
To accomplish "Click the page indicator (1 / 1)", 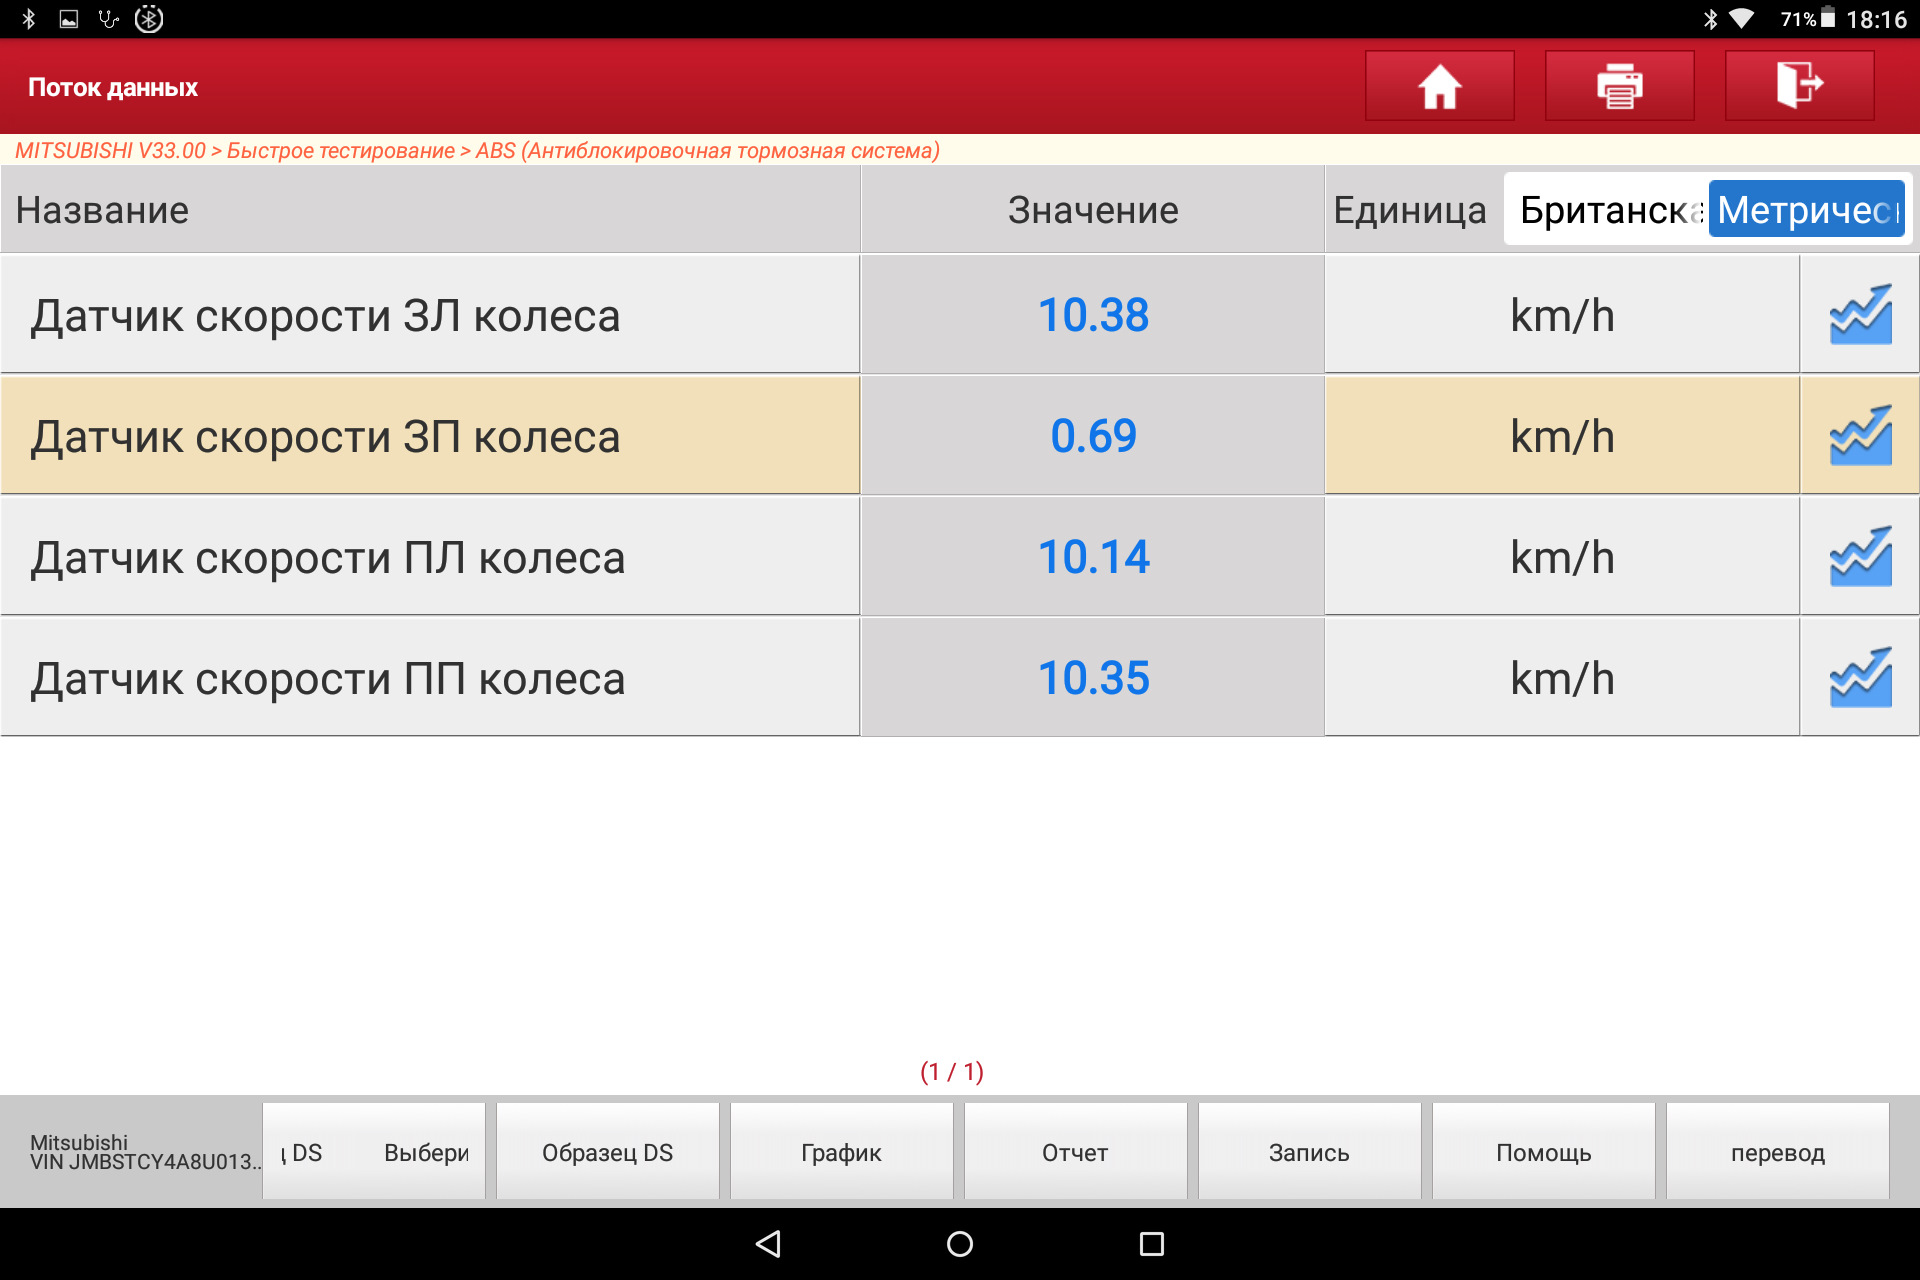I will click(951, 1071).
